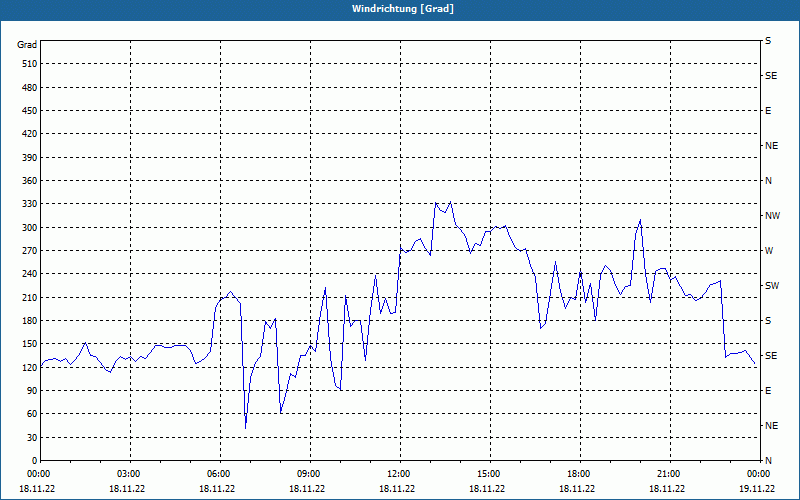Pick the "180" left axis tick label

30,321
